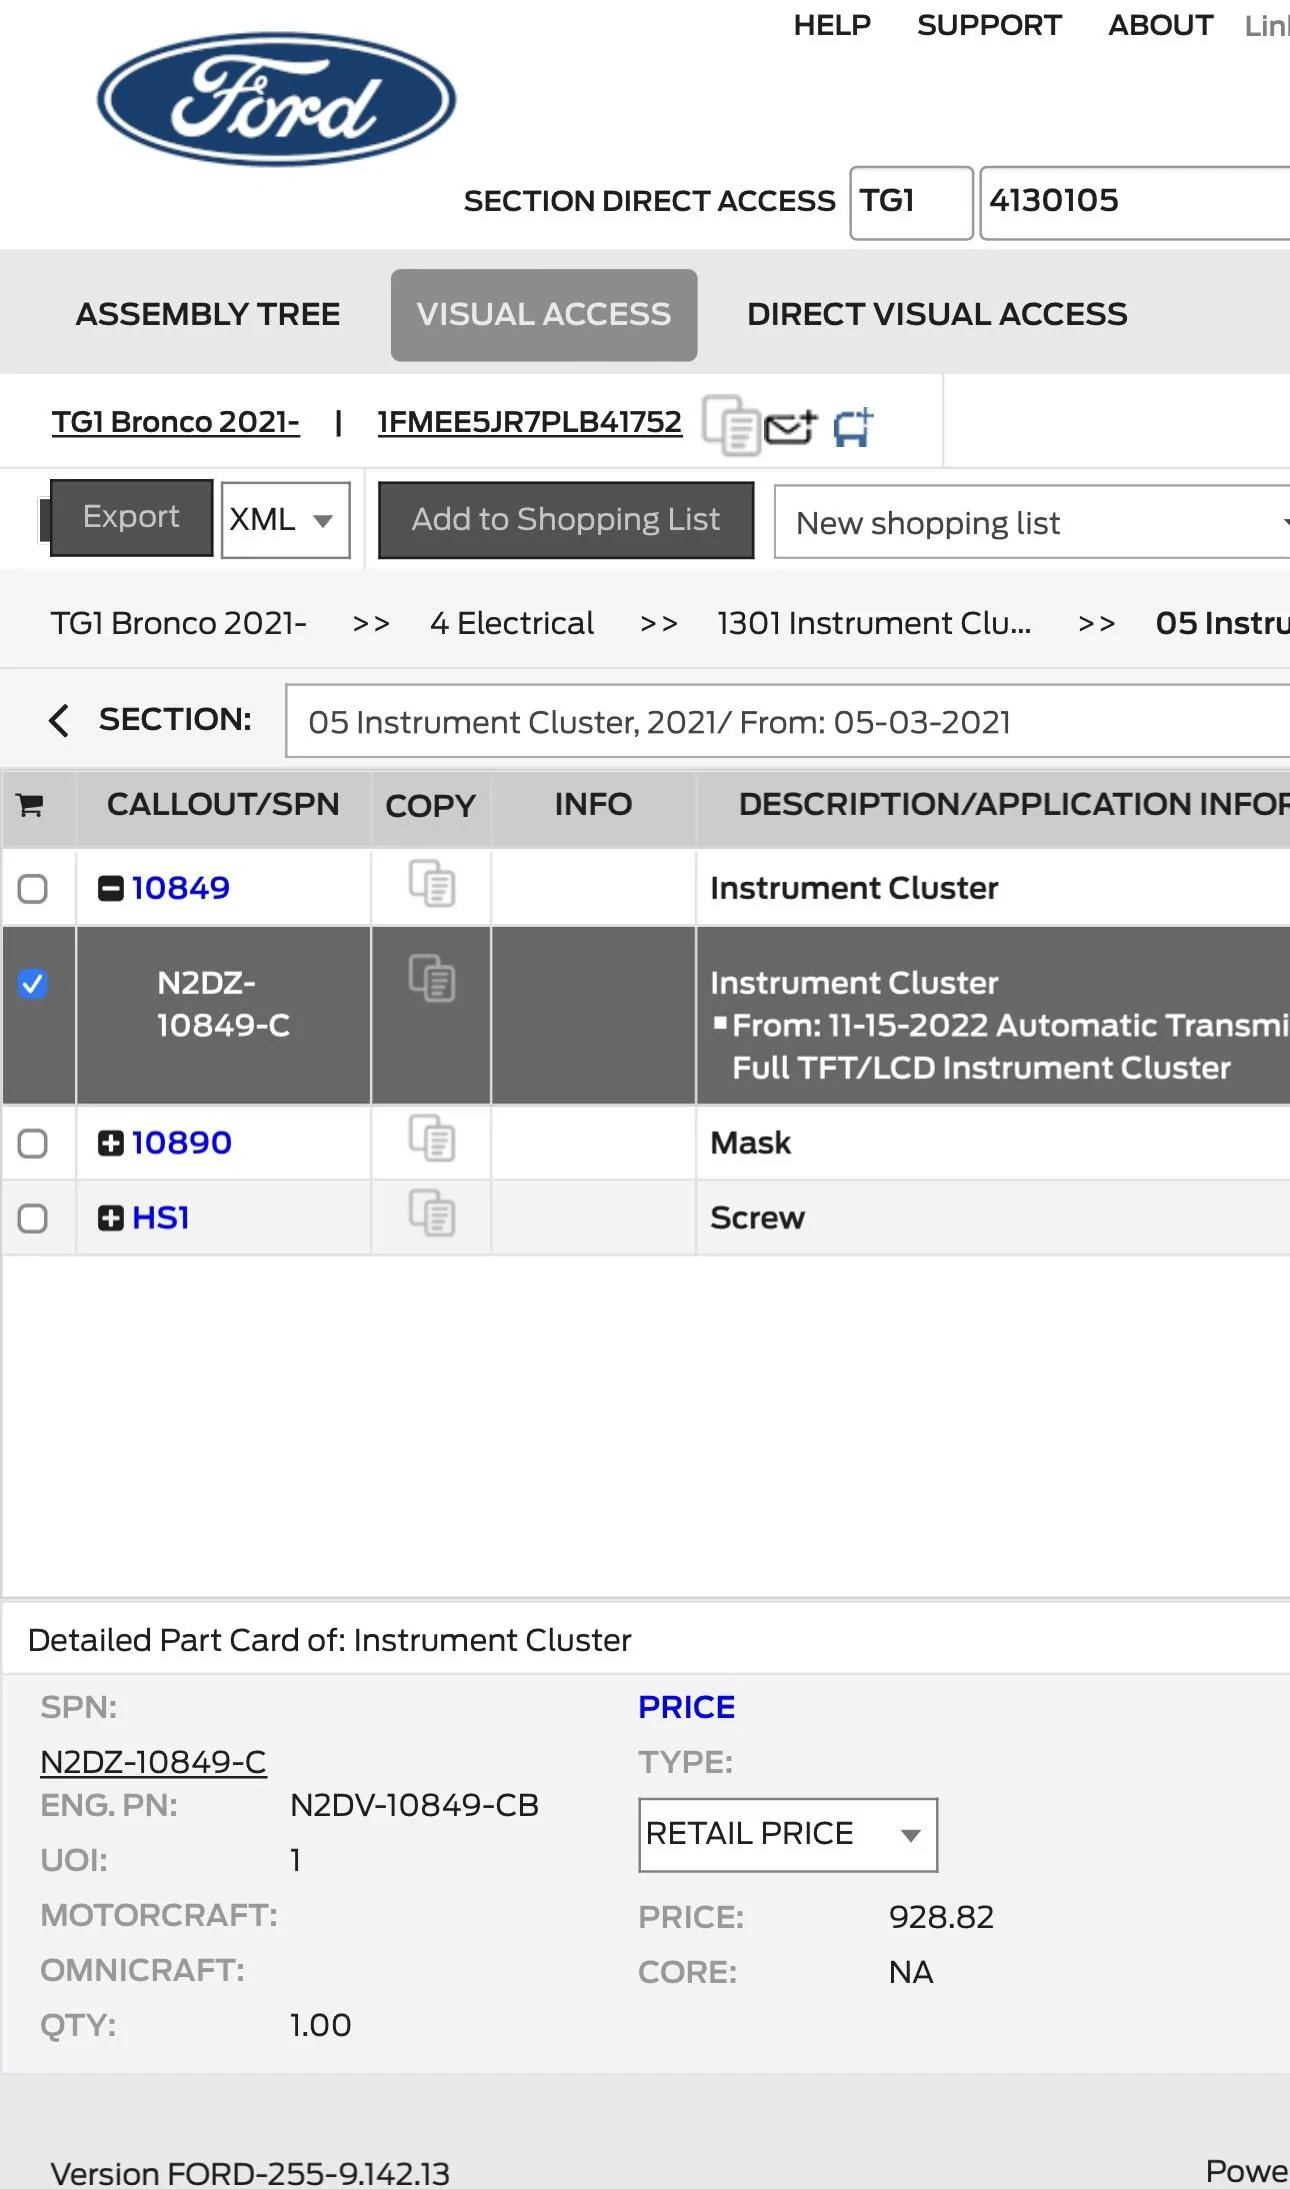
Task: Click breadcrumb 4 Electrical
Action: coord(512,623)
